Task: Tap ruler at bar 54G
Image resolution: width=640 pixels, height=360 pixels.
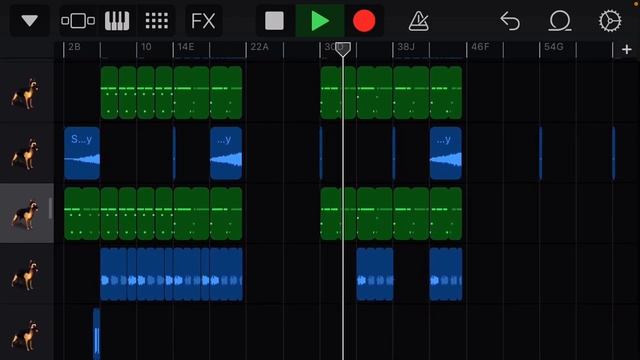Action: pos(553,47)
